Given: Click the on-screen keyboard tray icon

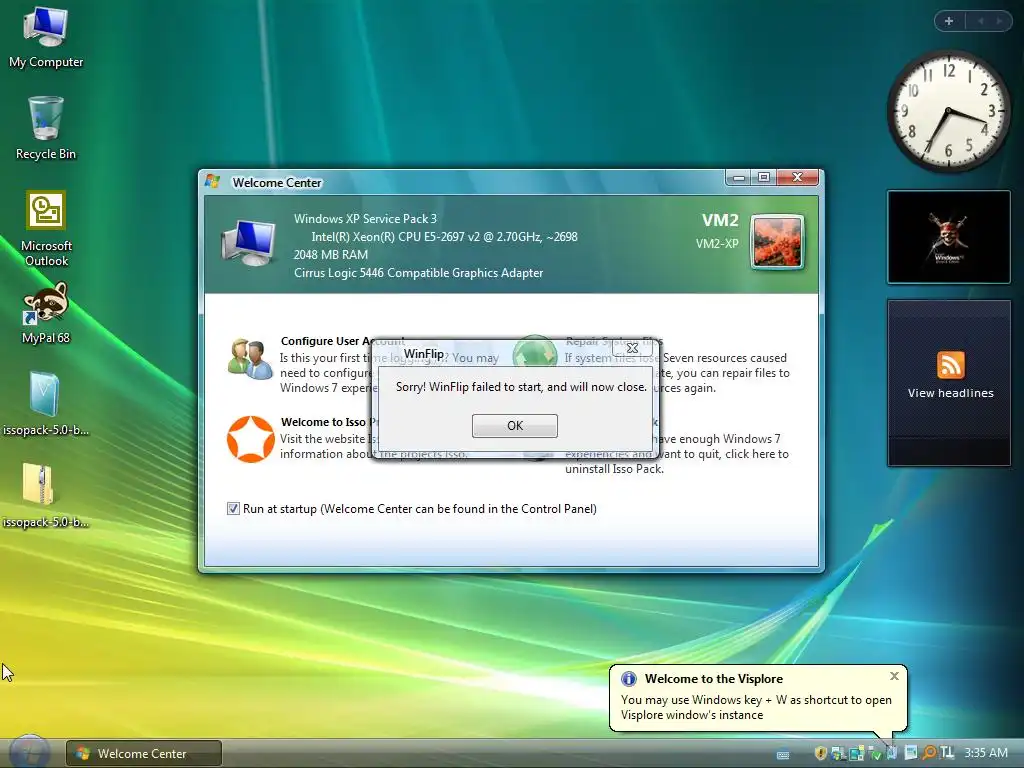Looking at the screenshot, I should pyautogui.click(x=782, y=756).
